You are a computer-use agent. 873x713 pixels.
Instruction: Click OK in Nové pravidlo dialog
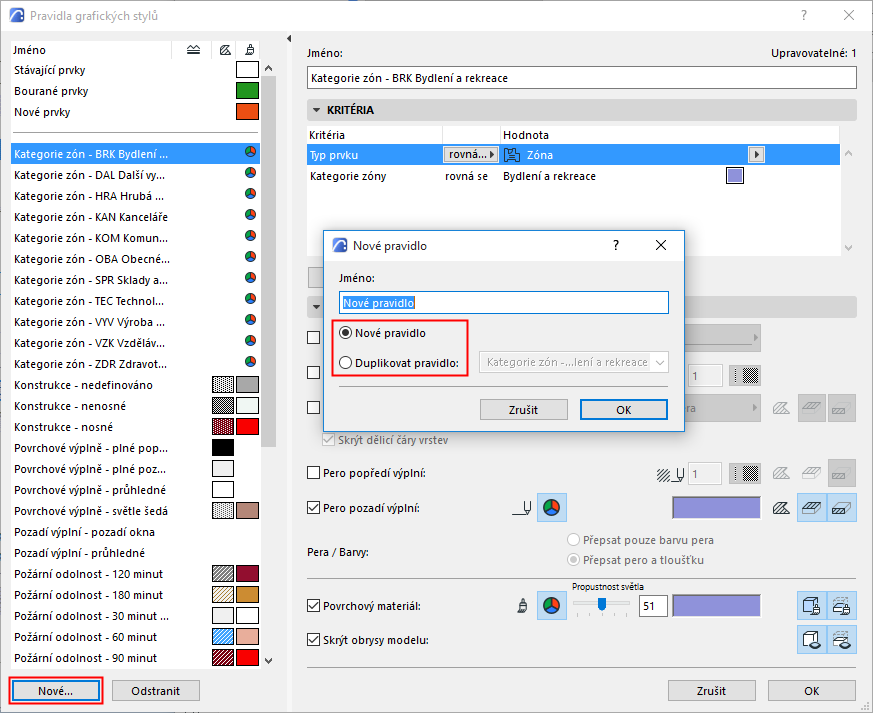624,410
